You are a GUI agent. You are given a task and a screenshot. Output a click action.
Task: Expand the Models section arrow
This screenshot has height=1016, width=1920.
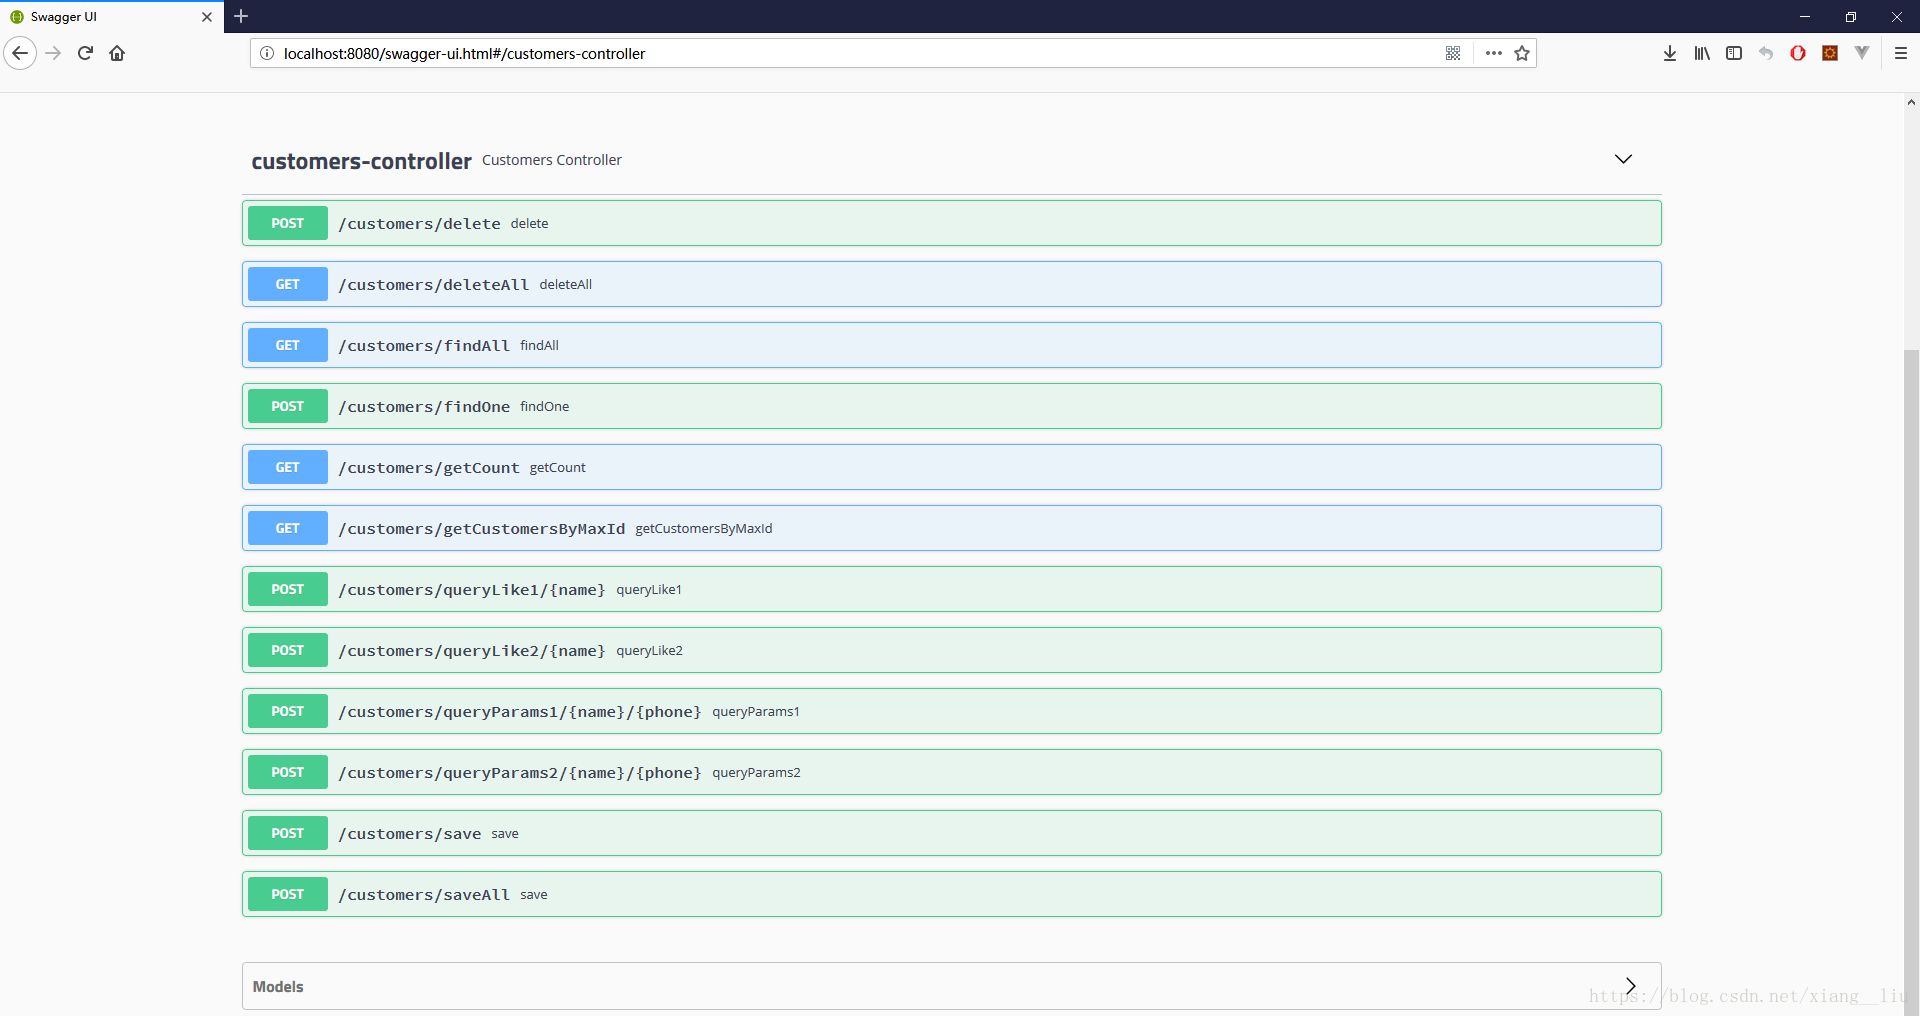click(1630, 986)
